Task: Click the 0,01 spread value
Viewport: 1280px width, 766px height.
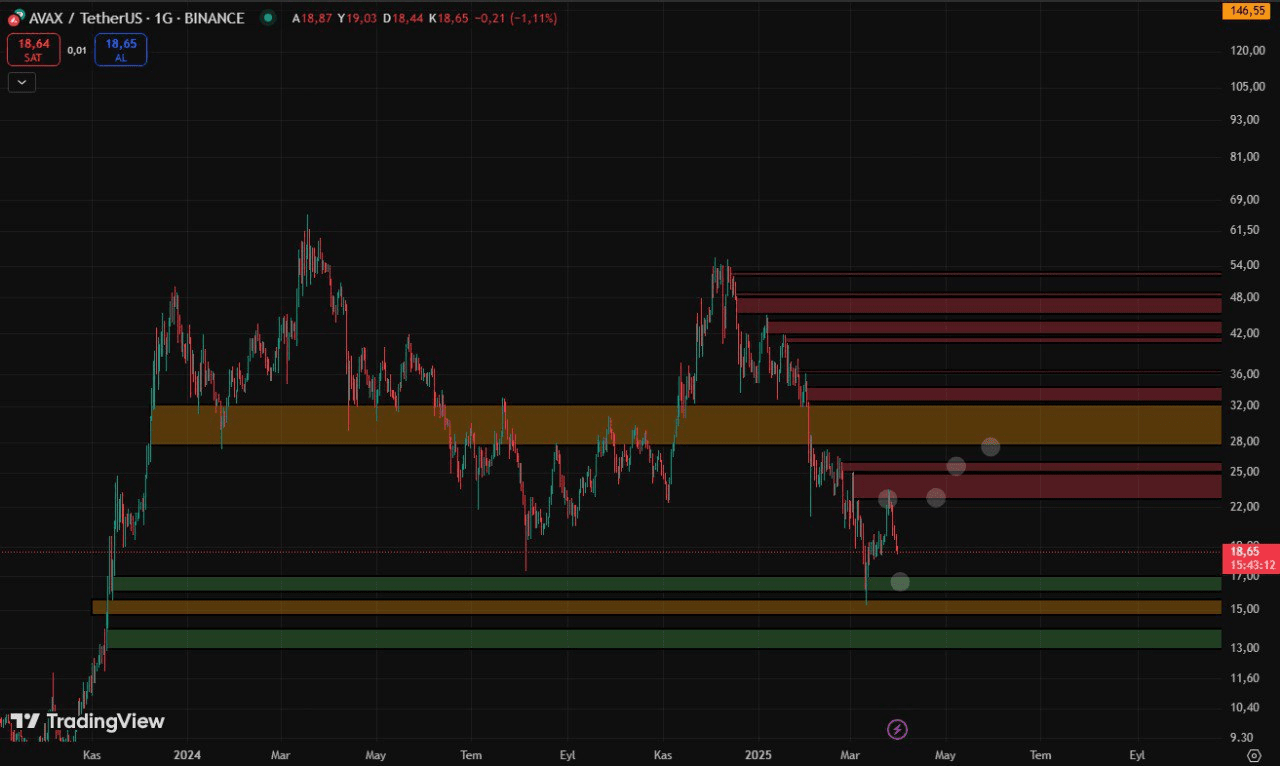Action: (77, 50)
